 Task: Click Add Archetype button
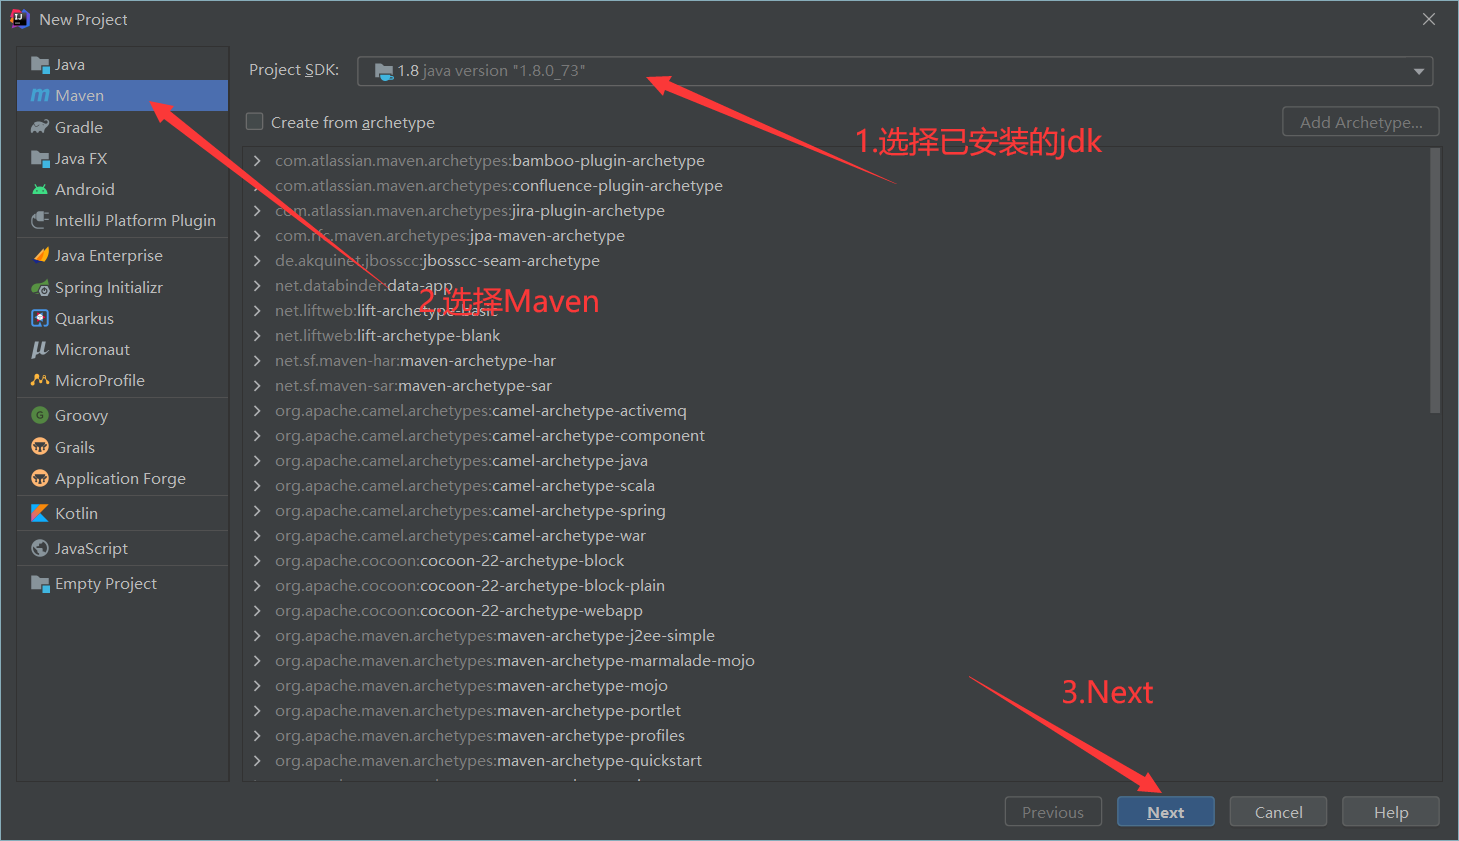pyautogui.click(x=1361, y=122)
